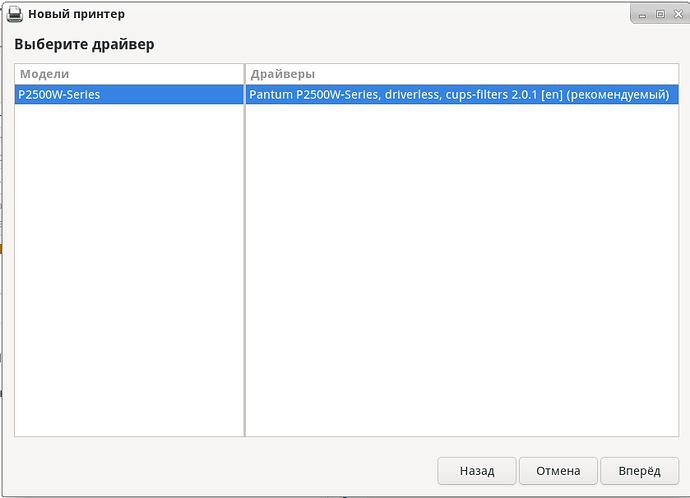Click empty space in the drivers list
Image resolution: width=690 pixels, height=498 pixels.
point(462,268)
